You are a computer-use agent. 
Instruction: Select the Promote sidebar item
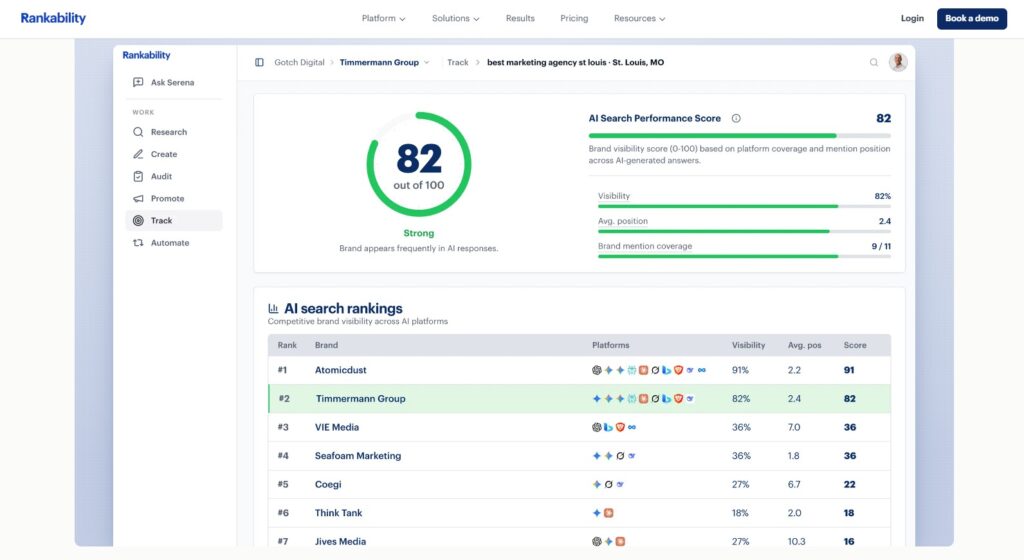[x=174, y=198]
